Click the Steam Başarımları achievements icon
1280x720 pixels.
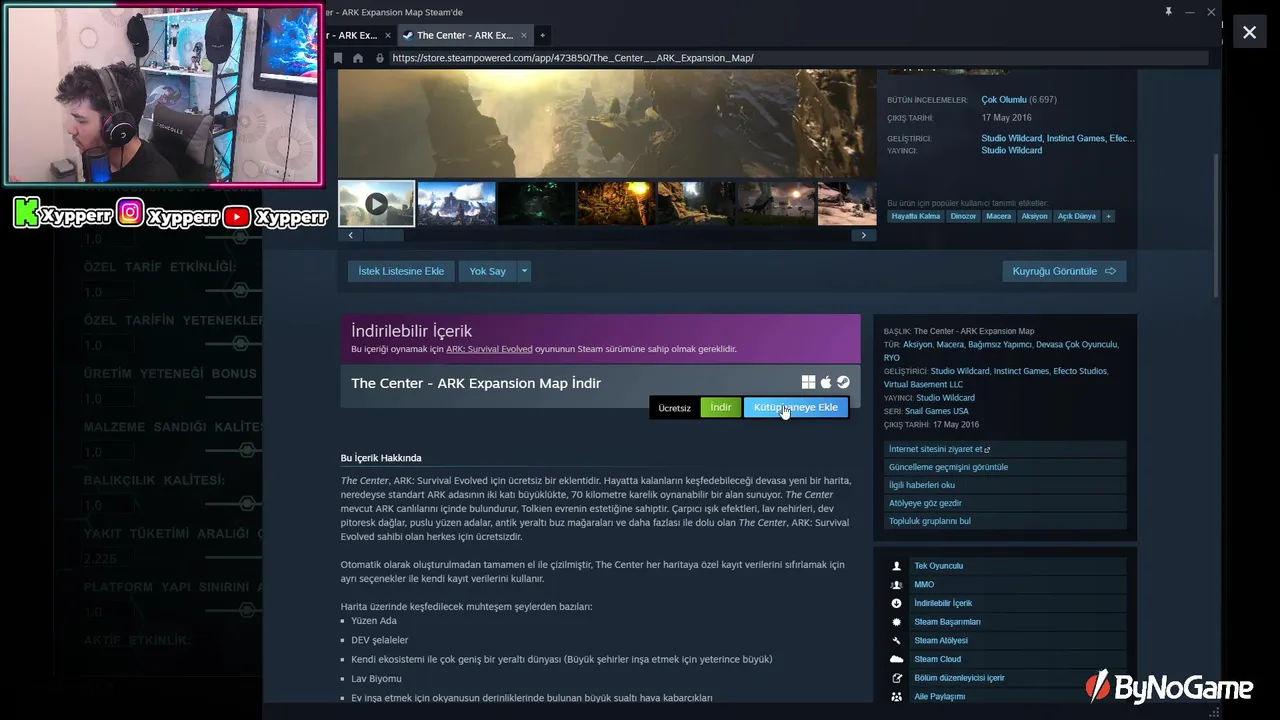896,622
